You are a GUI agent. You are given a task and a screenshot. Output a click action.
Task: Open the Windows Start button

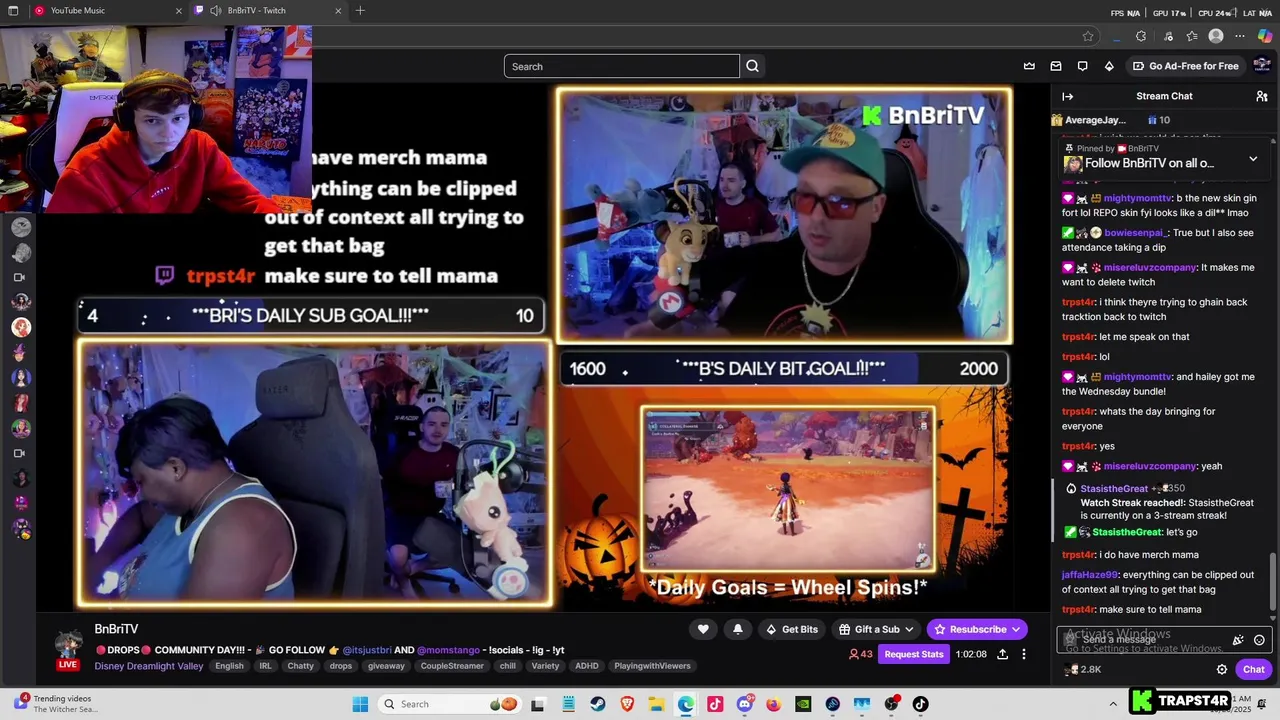click(360, 704)
